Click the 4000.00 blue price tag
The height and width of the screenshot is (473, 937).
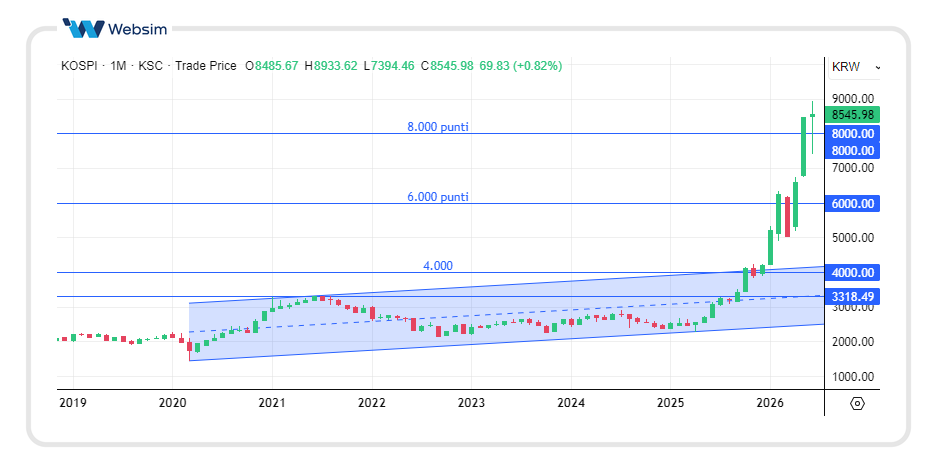(x=852, y=273)
